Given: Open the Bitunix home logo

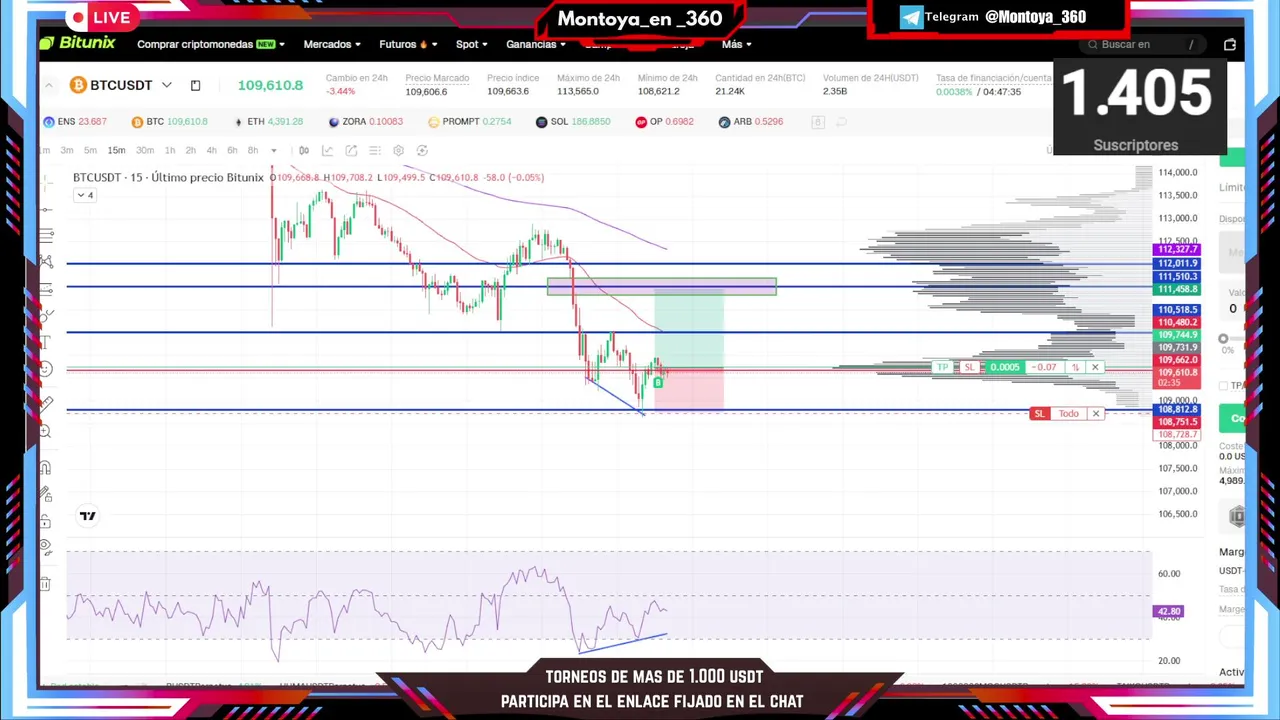Looking at the screenshot, I should (x=77, y=43).
